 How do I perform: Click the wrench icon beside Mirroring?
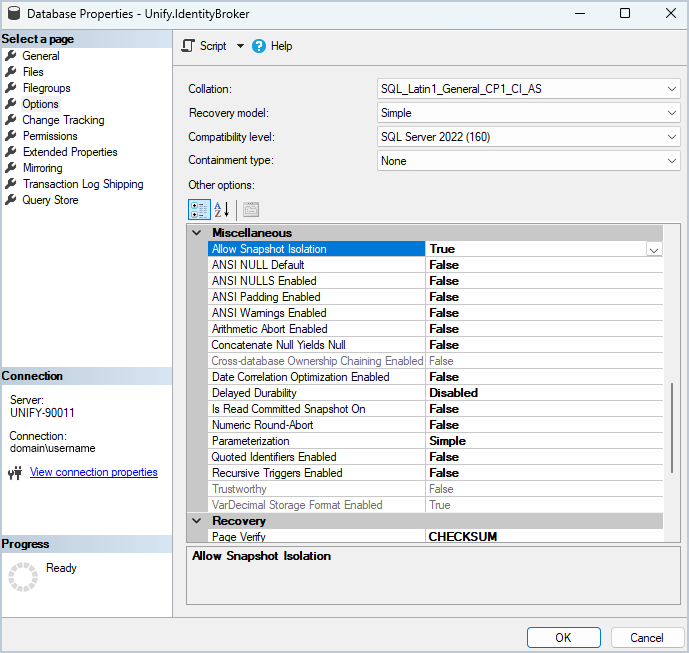[11, 168]
